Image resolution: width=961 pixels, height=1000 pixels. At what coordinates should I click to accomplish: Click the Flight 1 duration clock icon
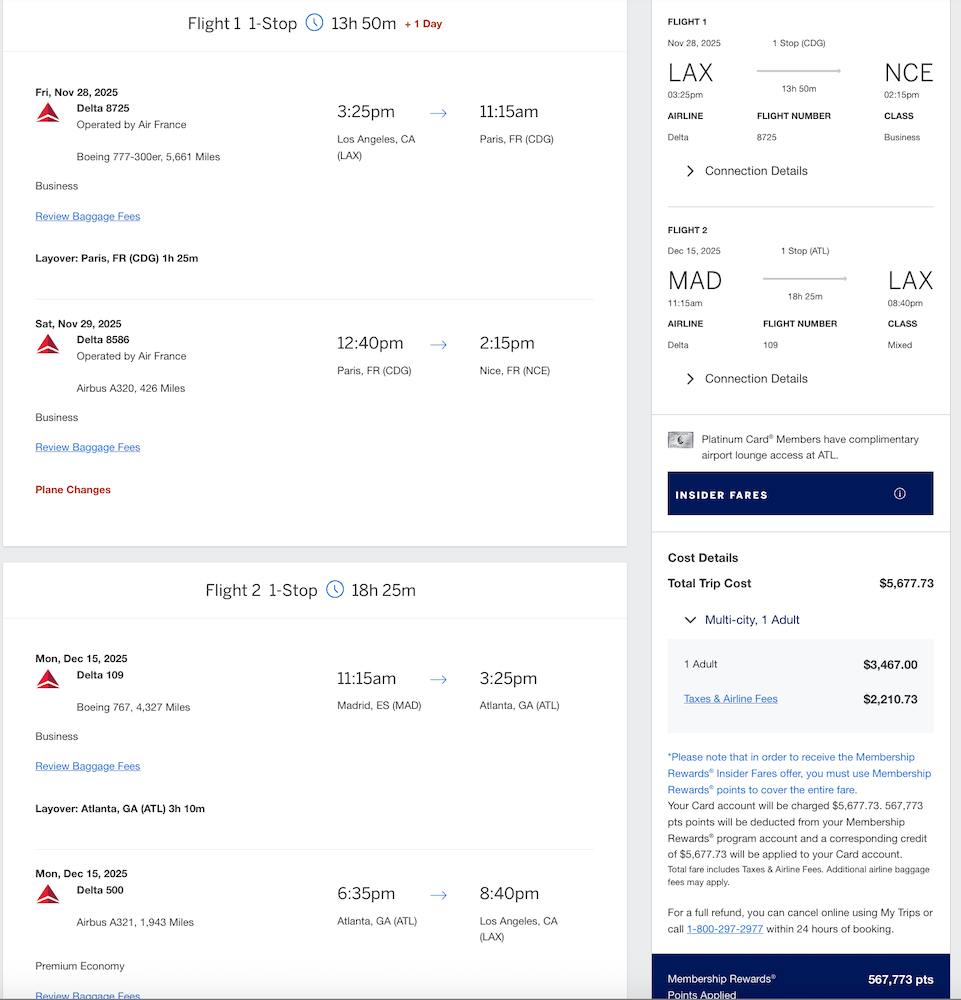click(314, 22)
